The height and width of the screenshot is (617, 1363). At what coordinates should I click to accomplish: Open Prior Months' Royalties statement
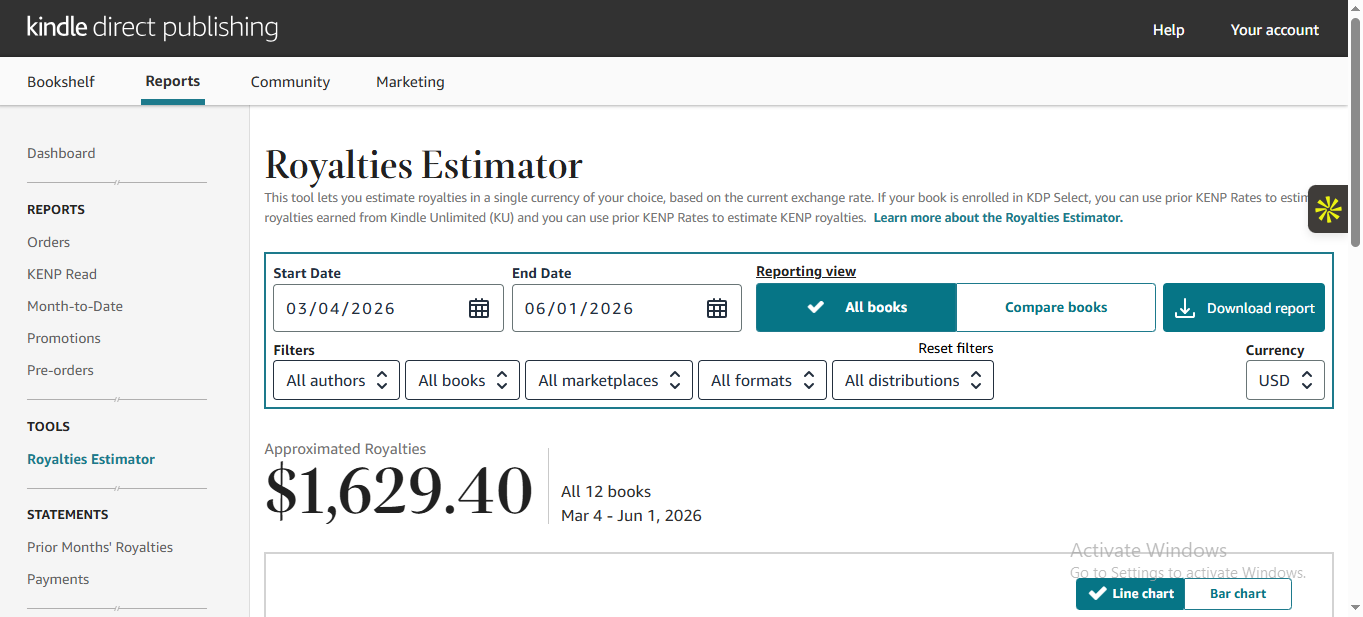click(x=100, y=547)
